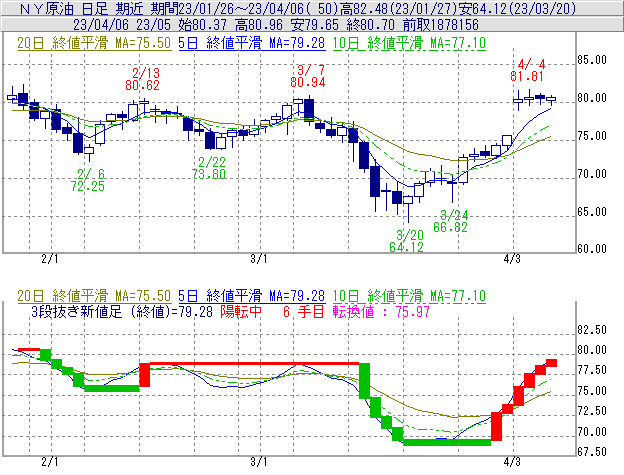Click the red 陽転中 status text
The height and width of the screenshot is (475, 624).
pyautogui.click(x=241, y=311)
